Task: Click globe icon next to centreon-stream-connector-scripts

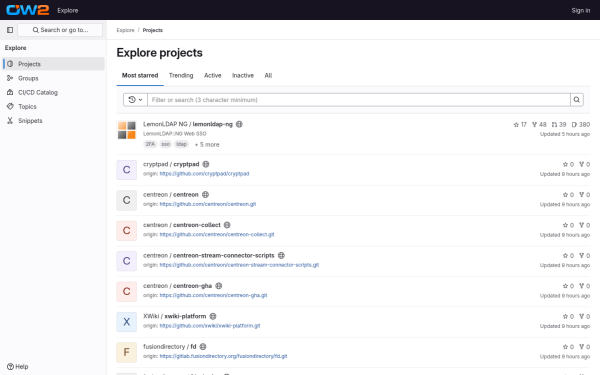Action: coord(281,255)
